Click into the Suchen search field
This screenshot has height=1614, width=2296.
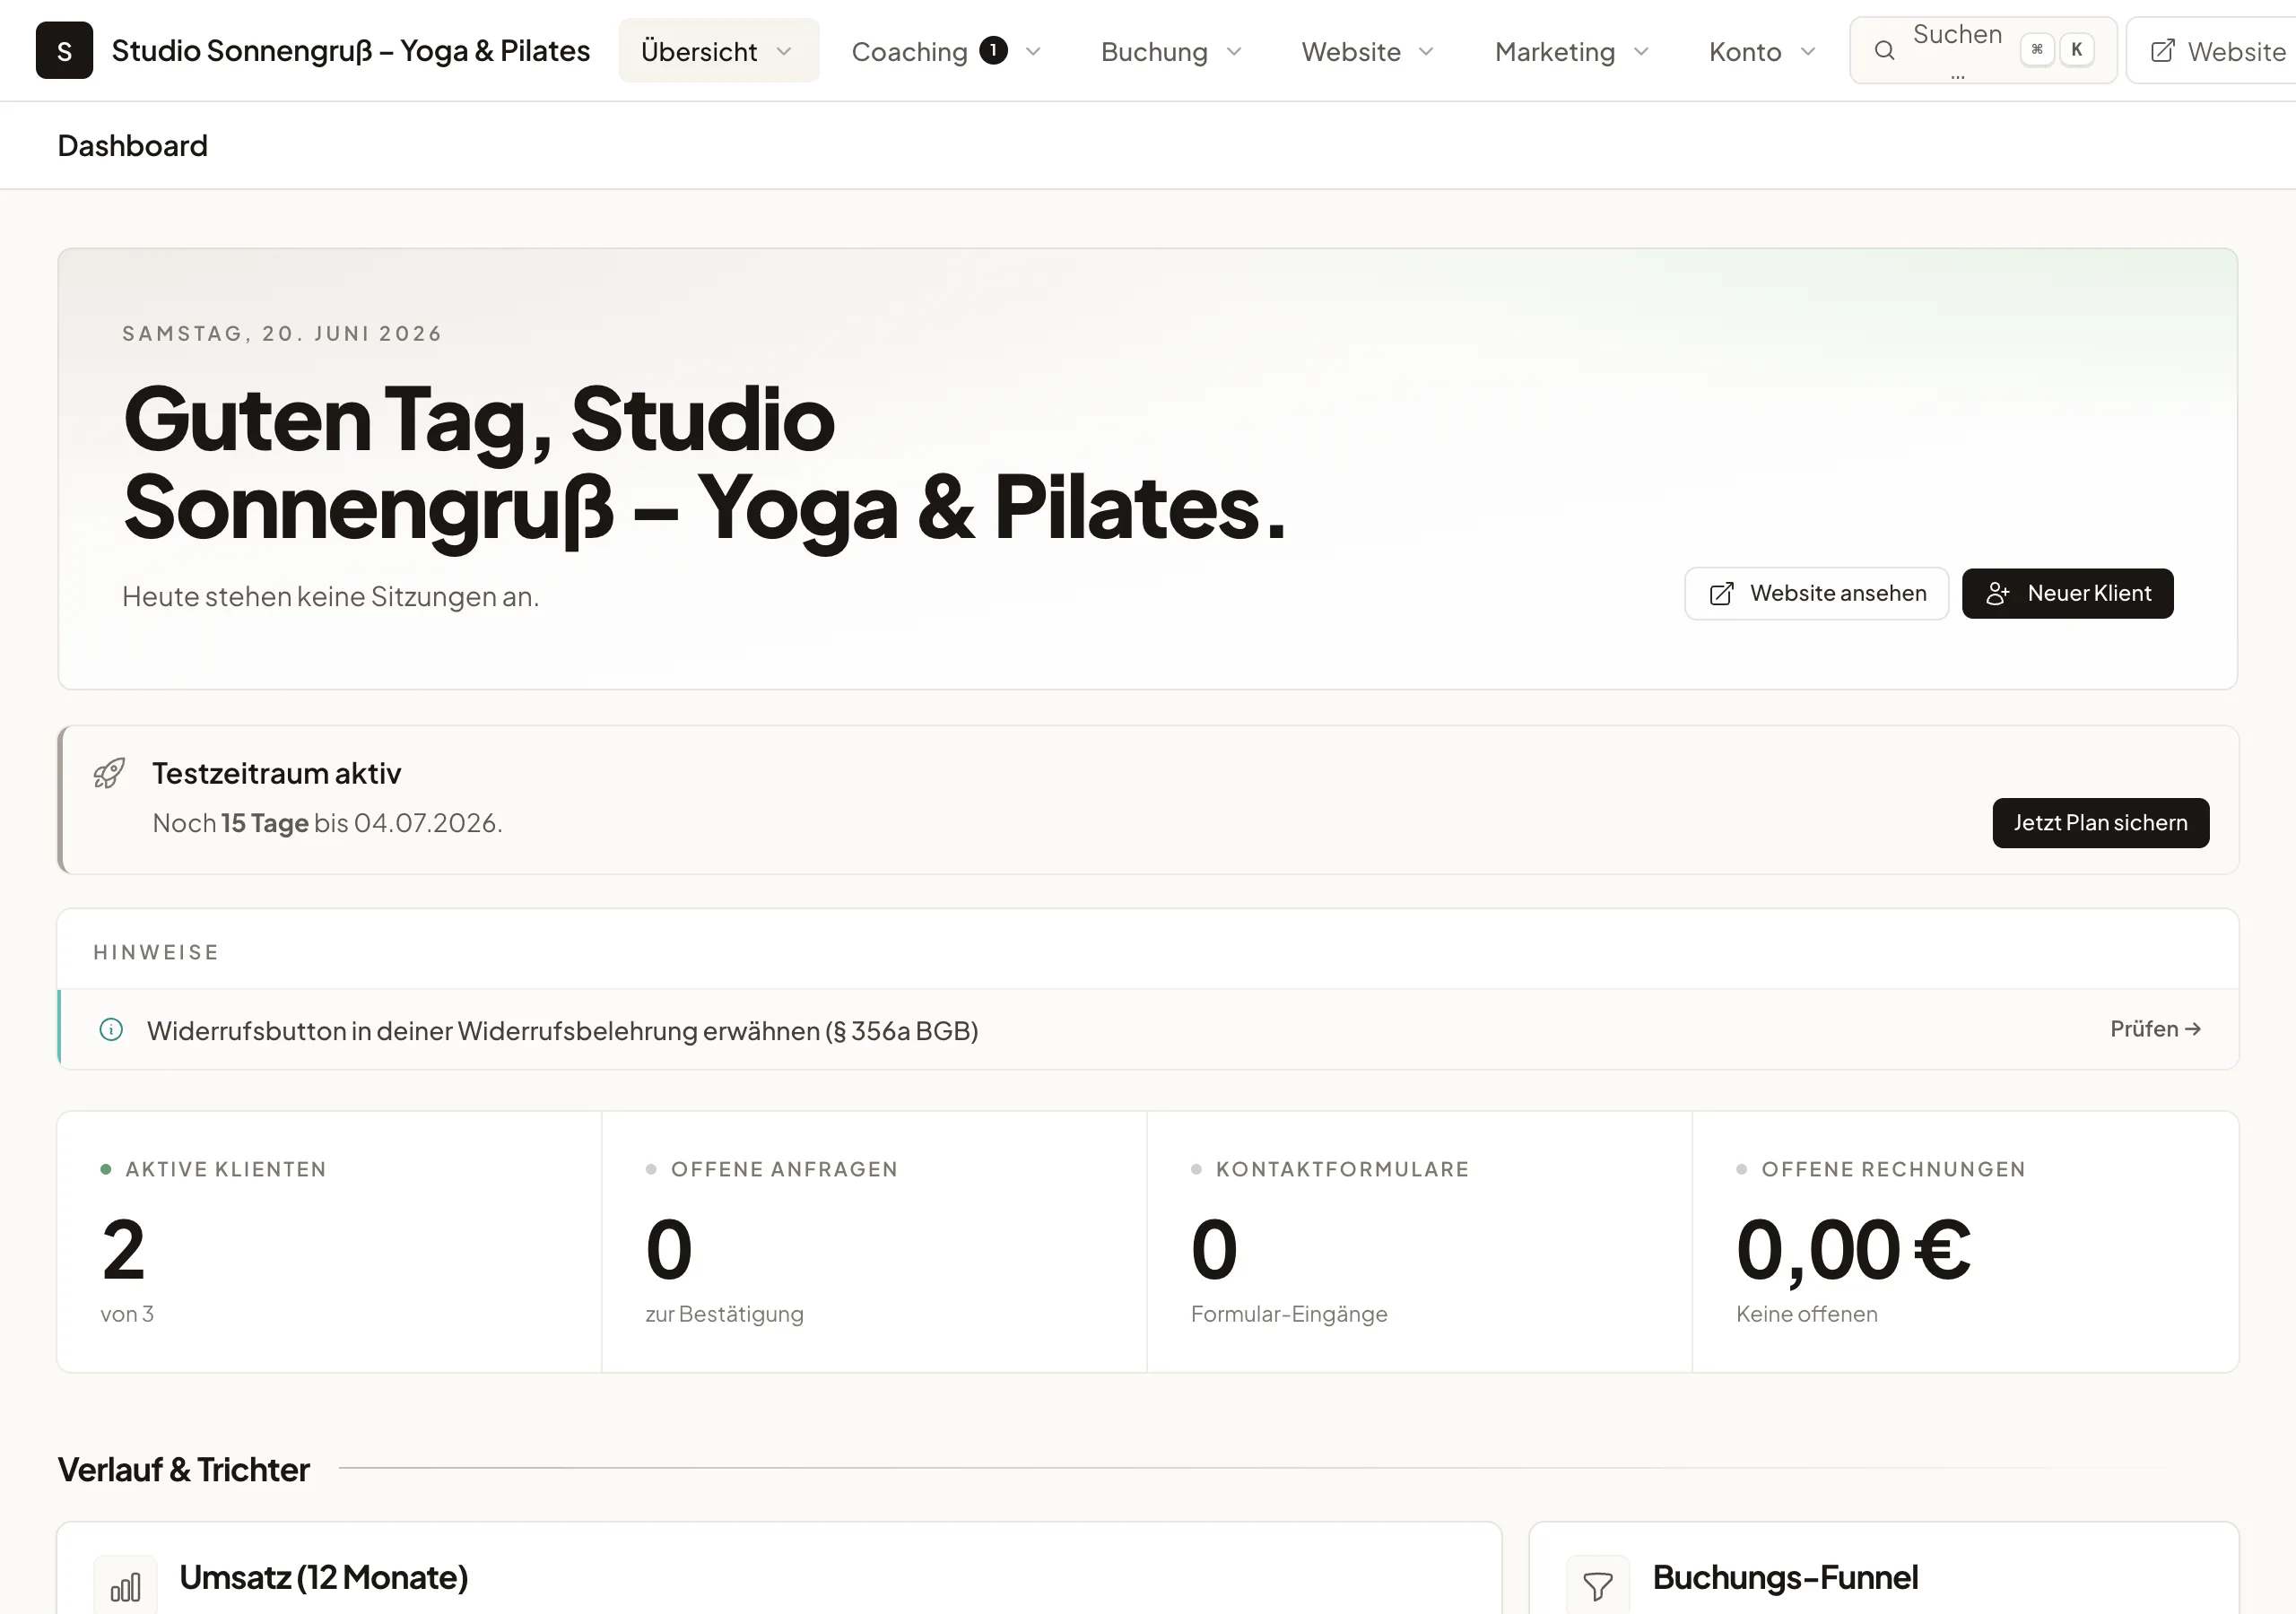[1983, 50]
